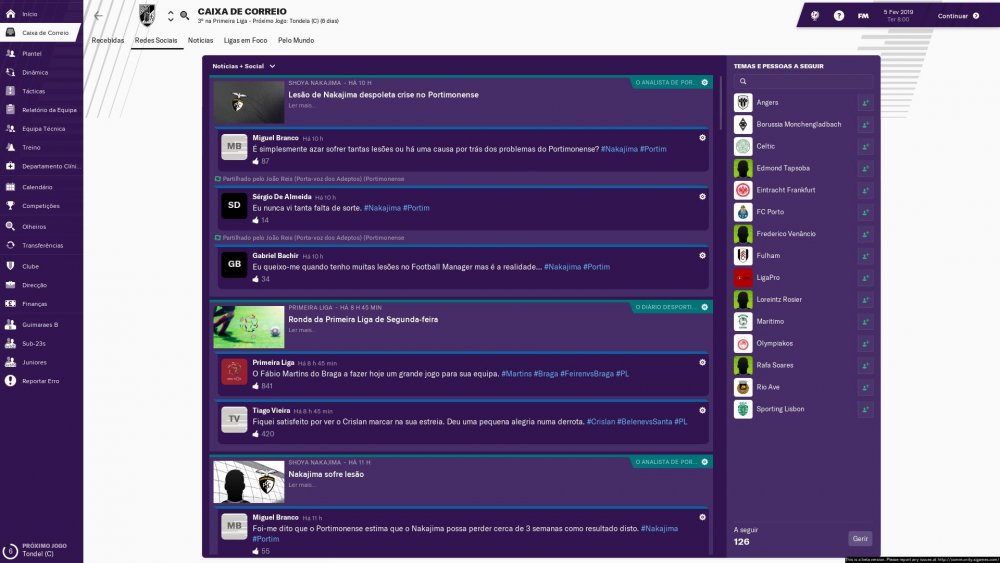Open settings gear on Sérgio De Almeida post
This screenshot has width=1000, height=563.
point(702,196)
